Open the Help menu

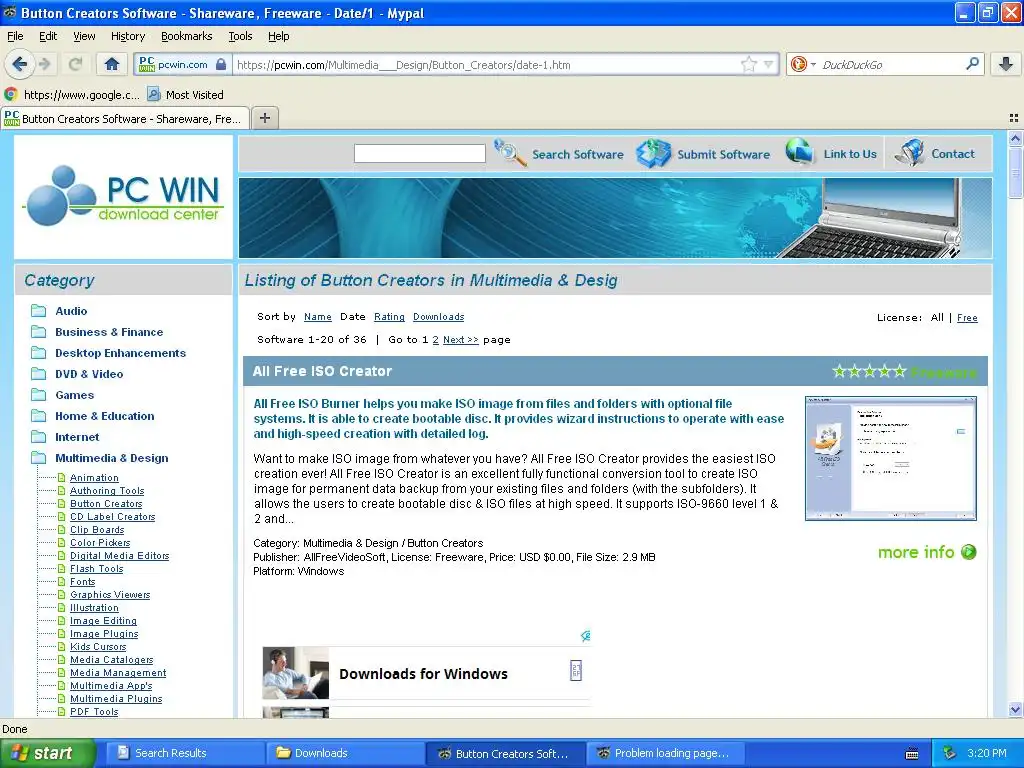tap(278, 36)
